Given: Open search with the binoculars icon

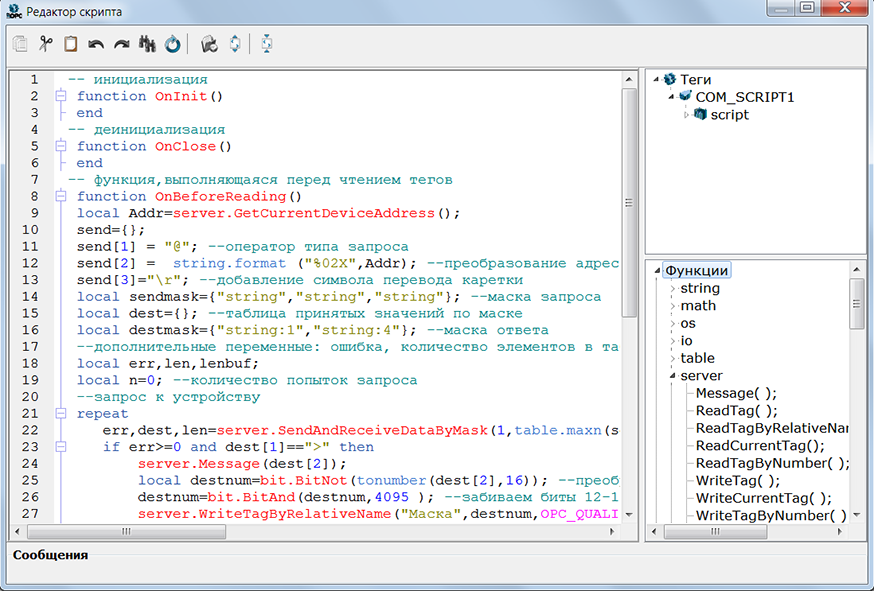Looking at the screenshot, I should [147, 44].
